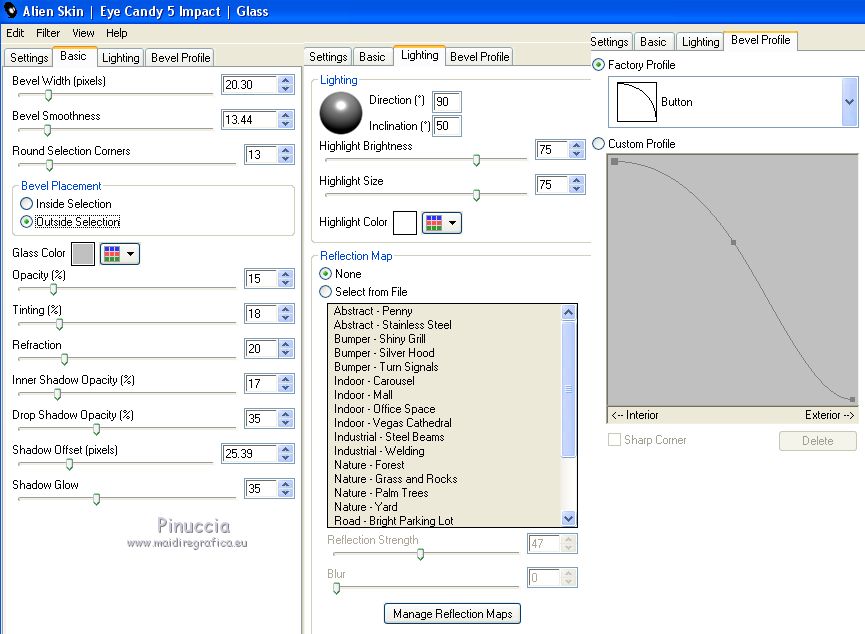
Task: Click the Bevel Width slider handle
Action: [x=49, y=95]
